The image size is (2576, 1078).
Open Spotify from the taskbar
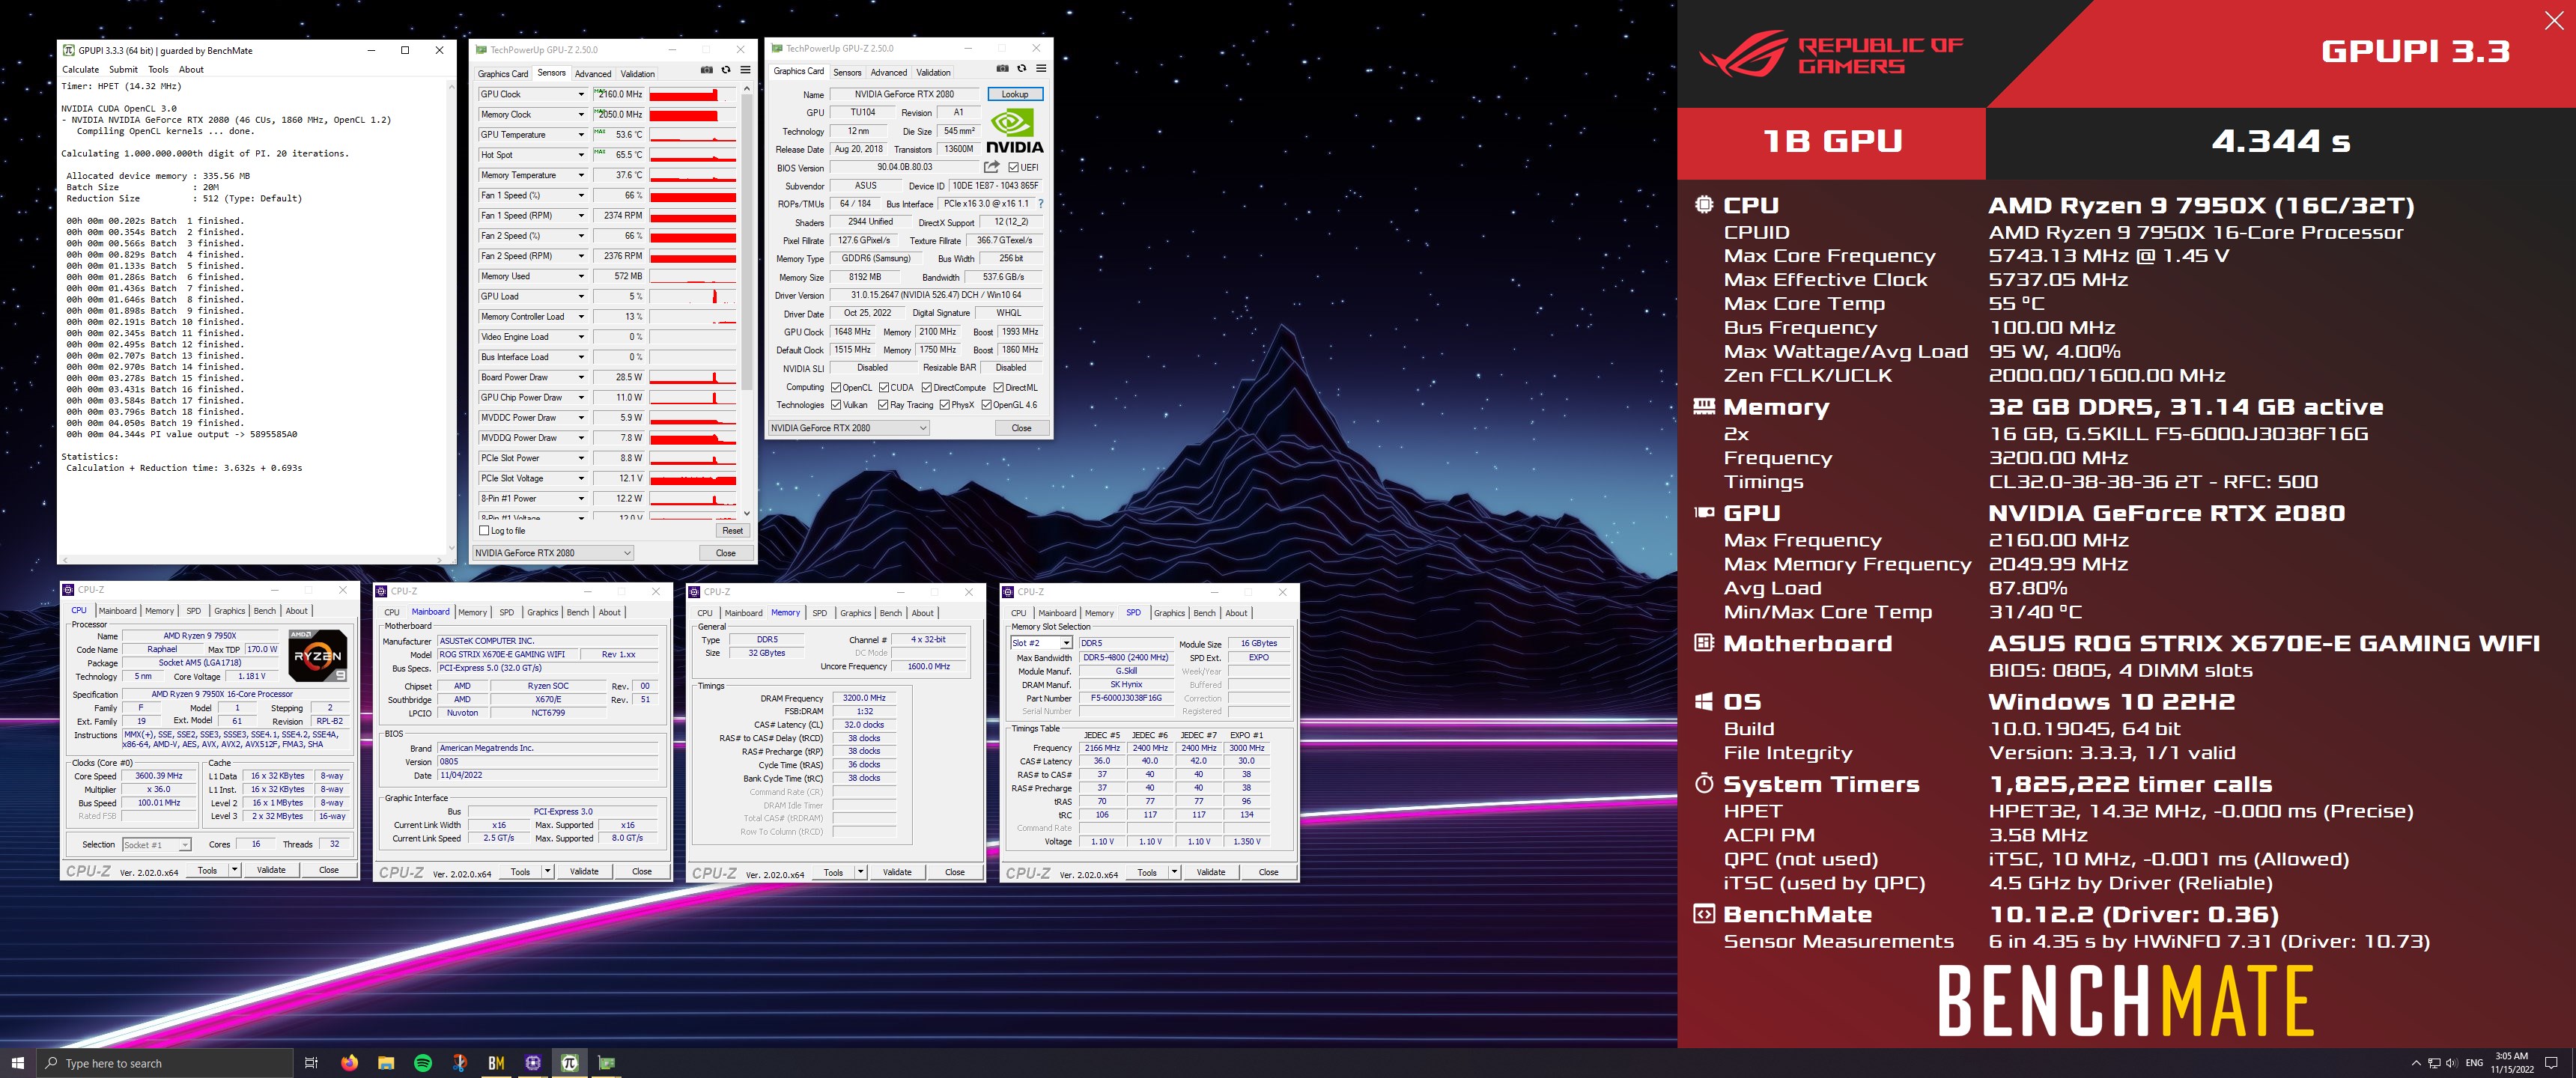(423, 1063)
